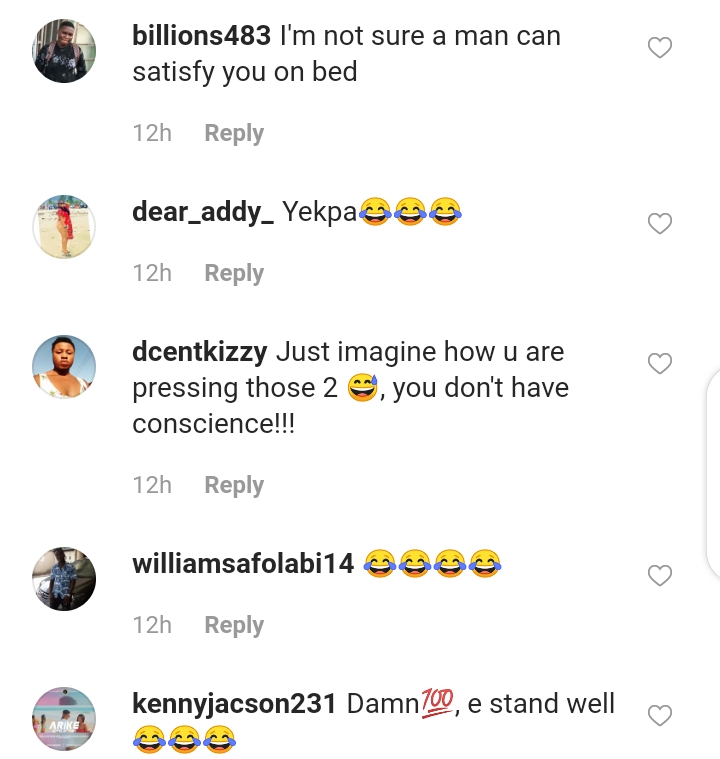Reply to billions483's comment
This screenshot has height=759, width=720.
(234, 133)
